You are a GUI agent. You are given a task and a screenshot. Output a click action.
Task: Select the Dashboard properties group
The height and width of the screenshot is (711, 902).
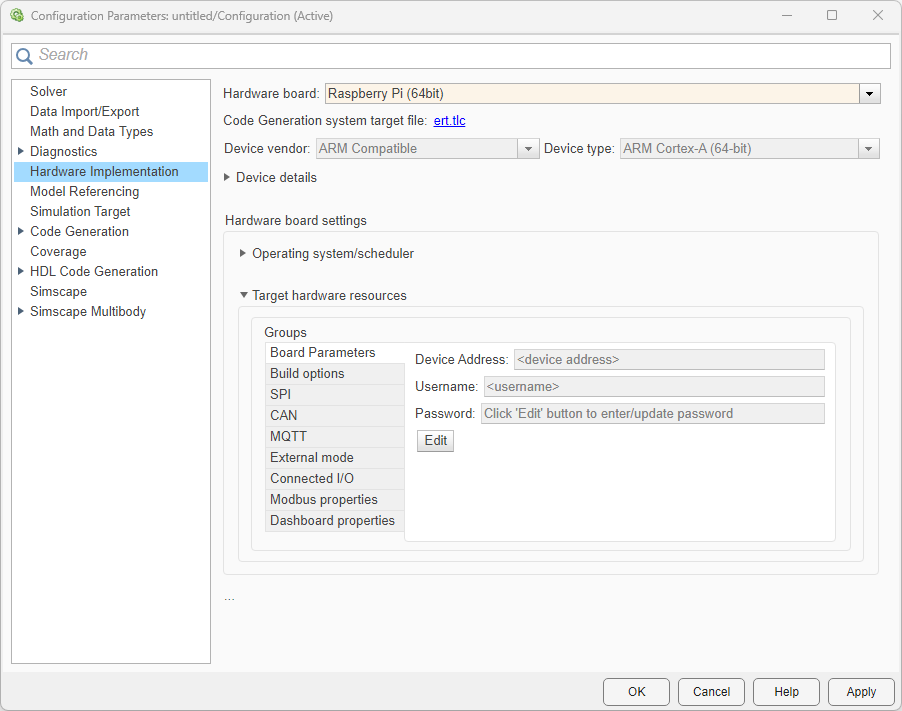tap(332, 520)
